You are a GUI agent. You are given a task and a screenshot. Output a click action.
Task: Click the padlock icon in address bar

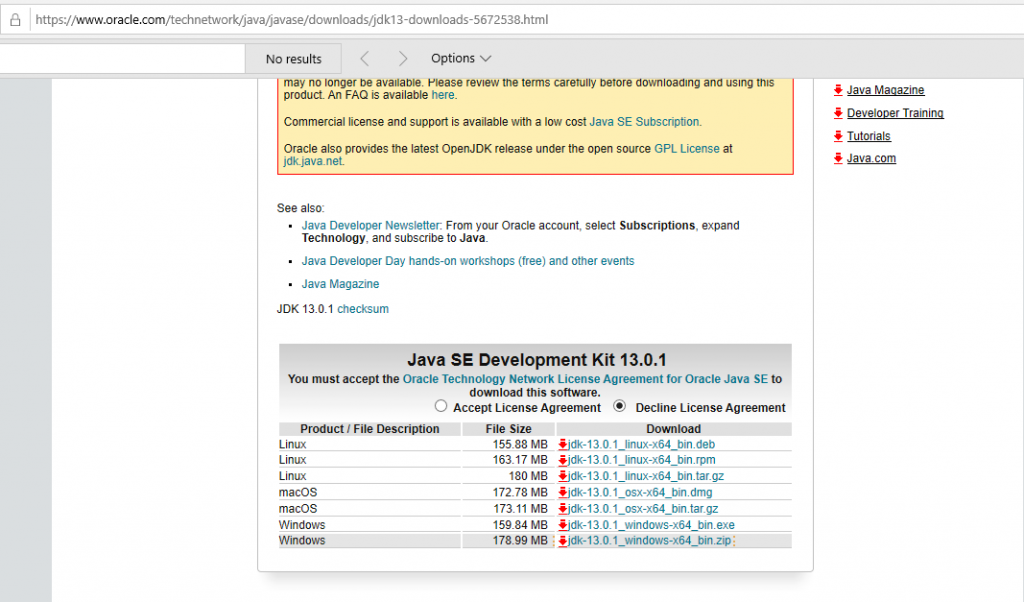pyautogui.click(x=15, y=20)
